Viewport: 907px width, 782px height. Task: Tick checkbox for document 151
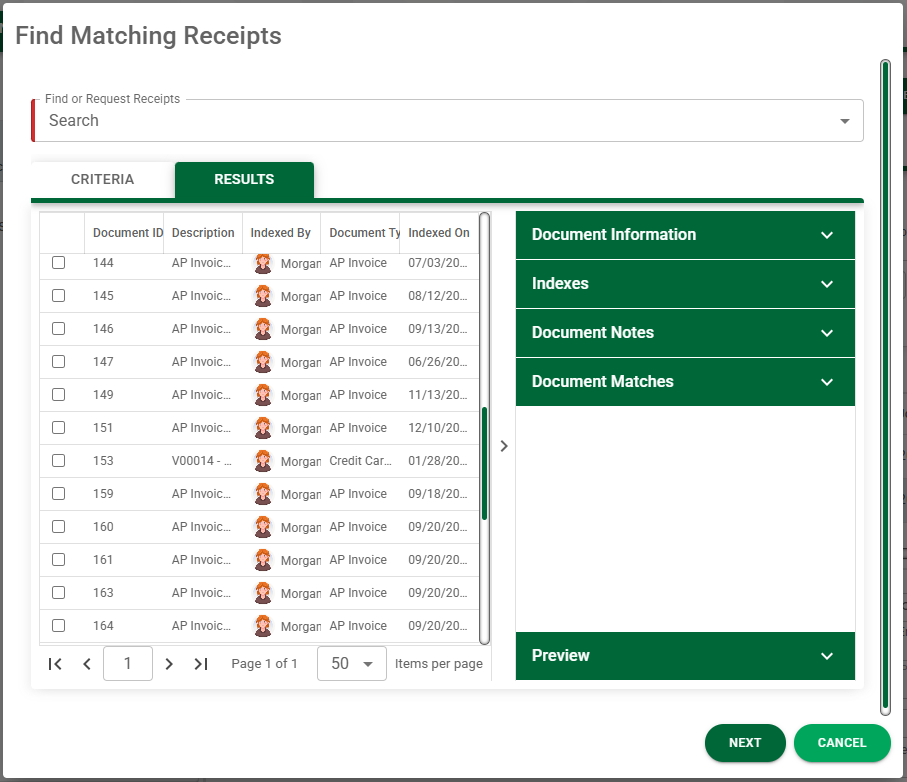58,427
